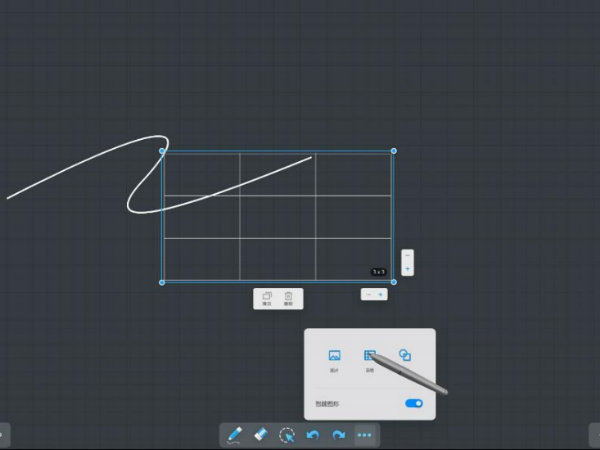Viewport: 600px width, 450px height.
Task: Click the table's bottom-right resize handle
Action: 393,282
